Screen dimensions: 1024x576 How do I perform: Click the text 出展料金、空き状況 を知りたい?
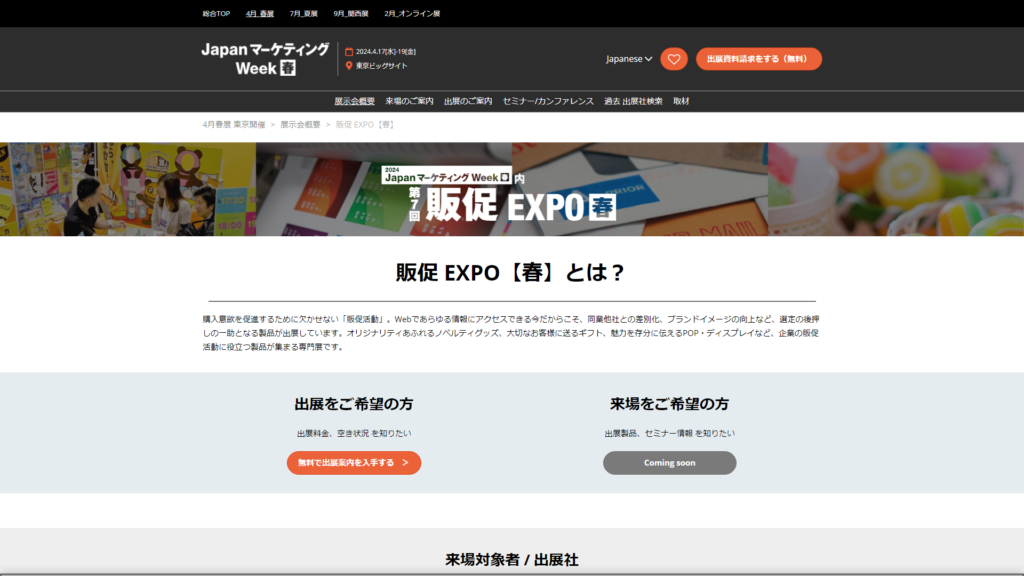pos(354,433)
